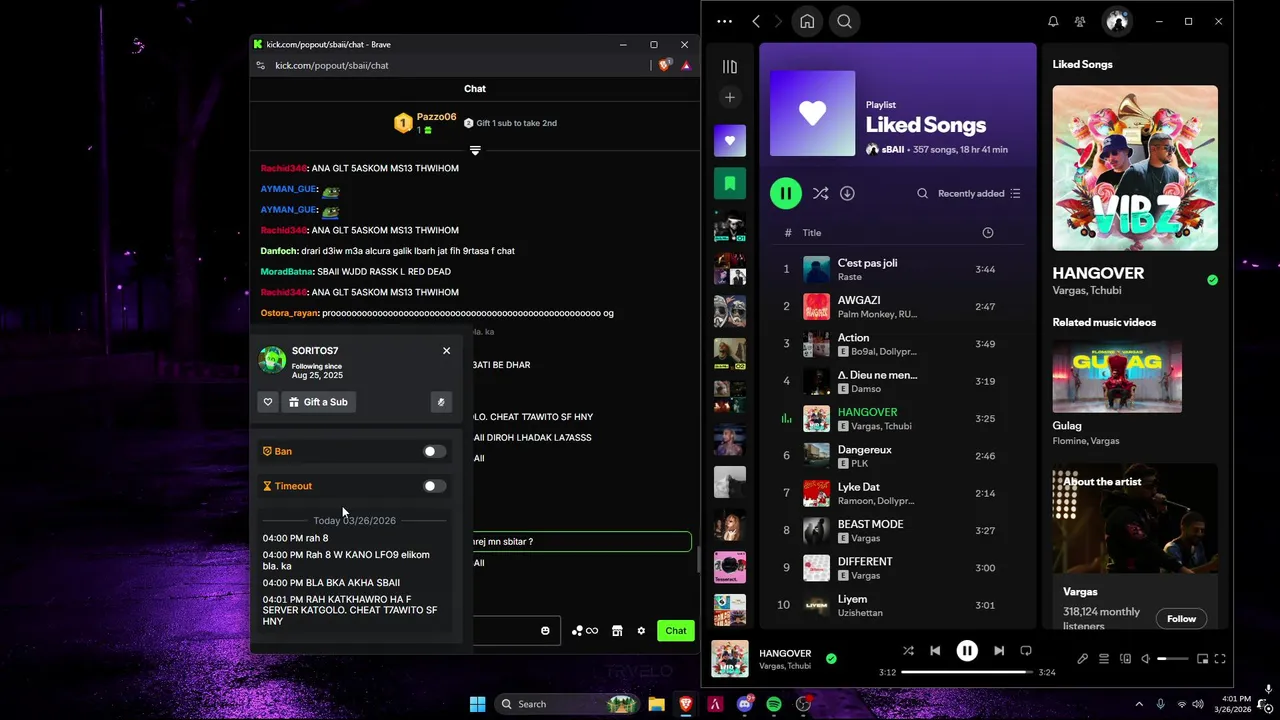Open the Spotify queue

tap(1104, 659)
